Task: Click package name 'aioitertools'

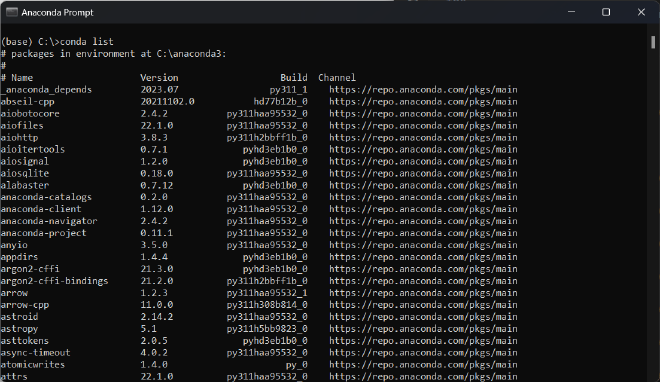Action: pyautogui.click(x=33, y=149)
